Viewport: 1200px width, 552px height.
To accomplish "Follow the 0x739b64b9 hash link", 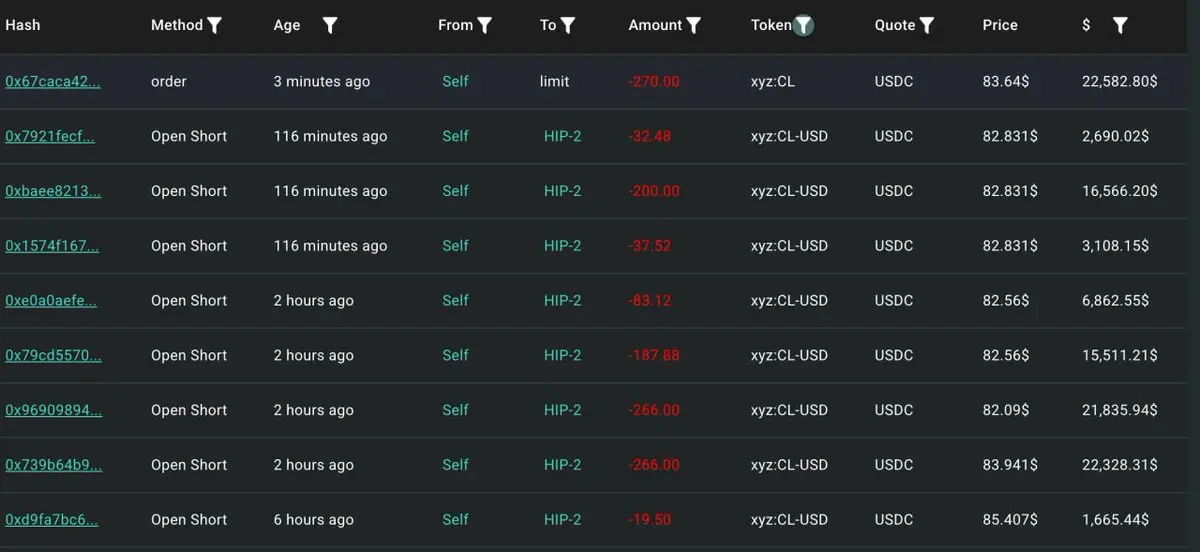I will (53, 465).
